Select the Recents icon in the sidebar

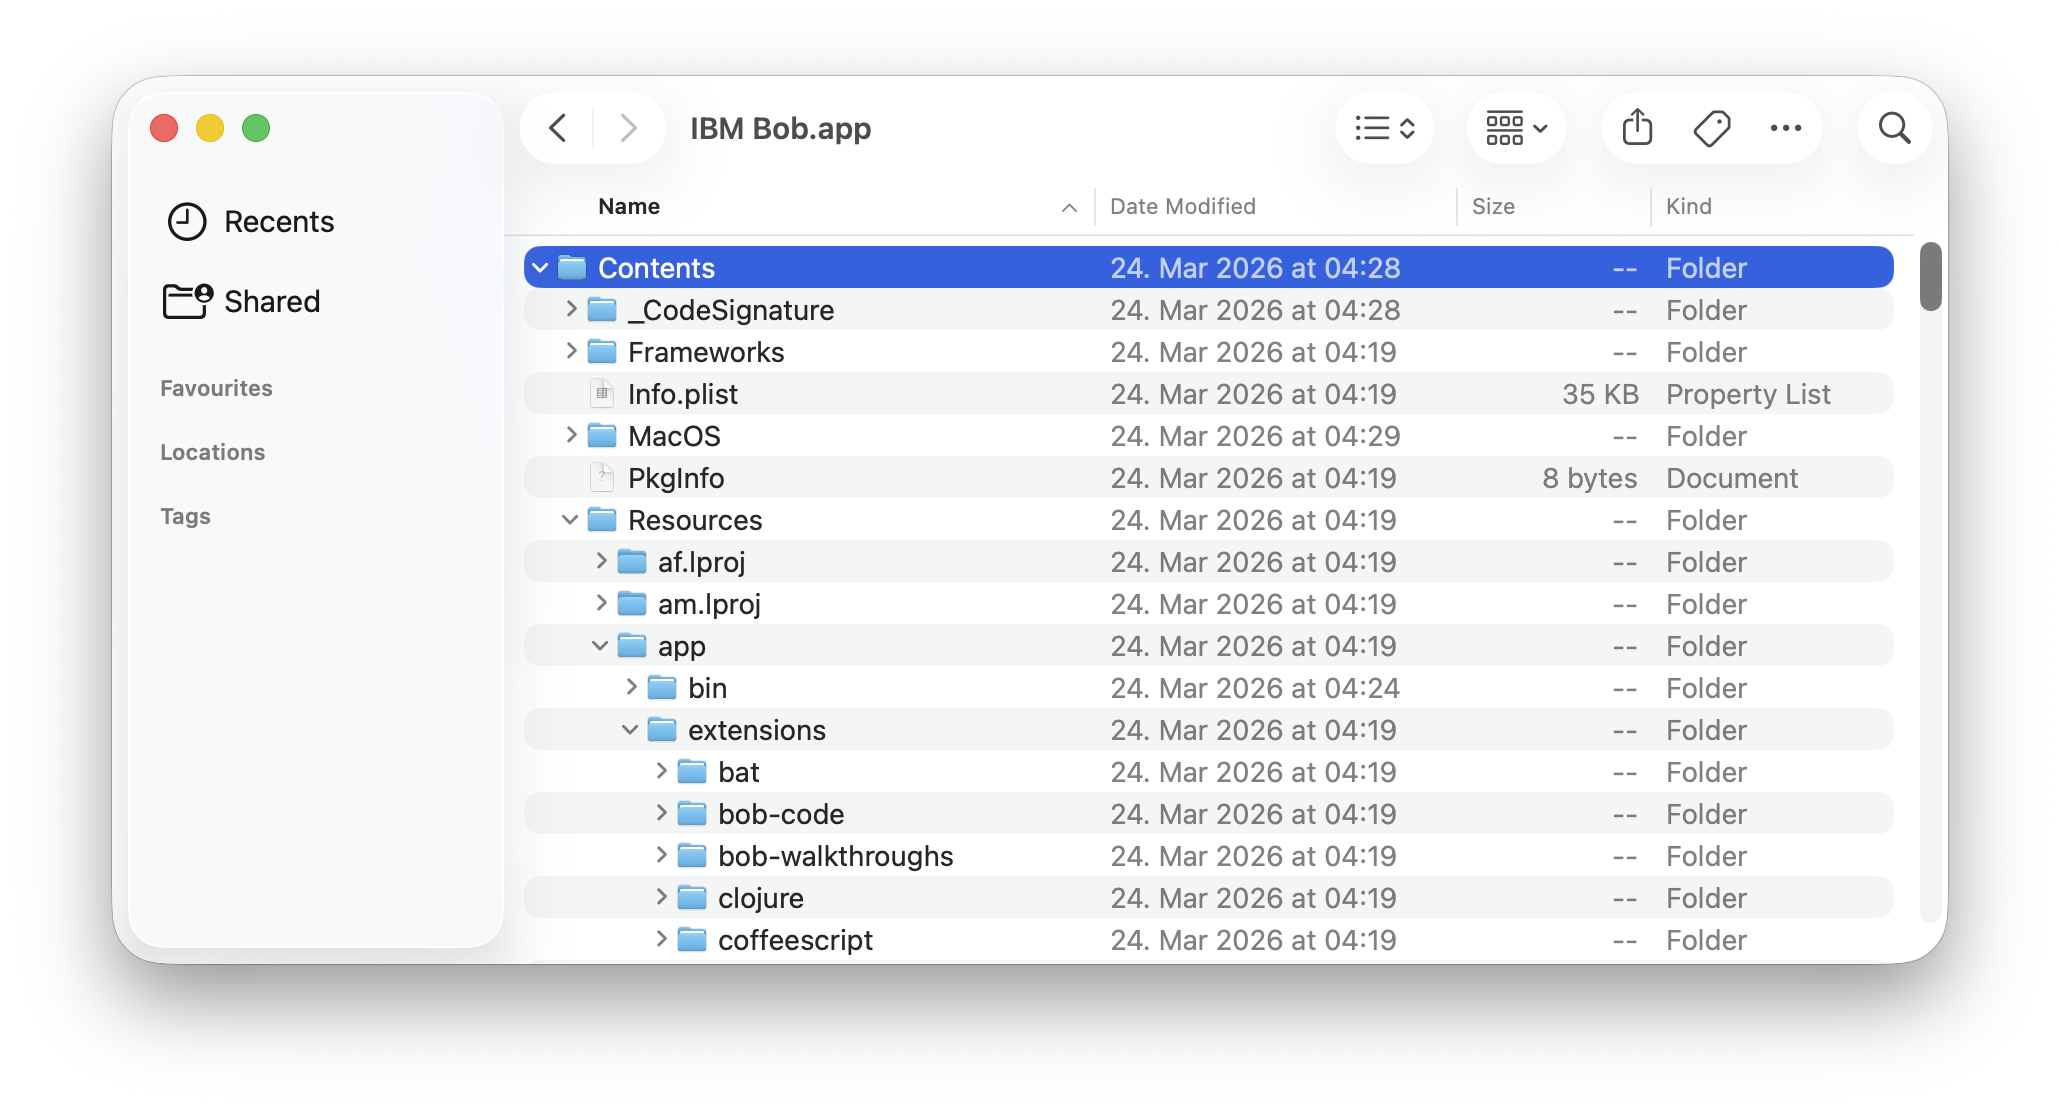186,221
